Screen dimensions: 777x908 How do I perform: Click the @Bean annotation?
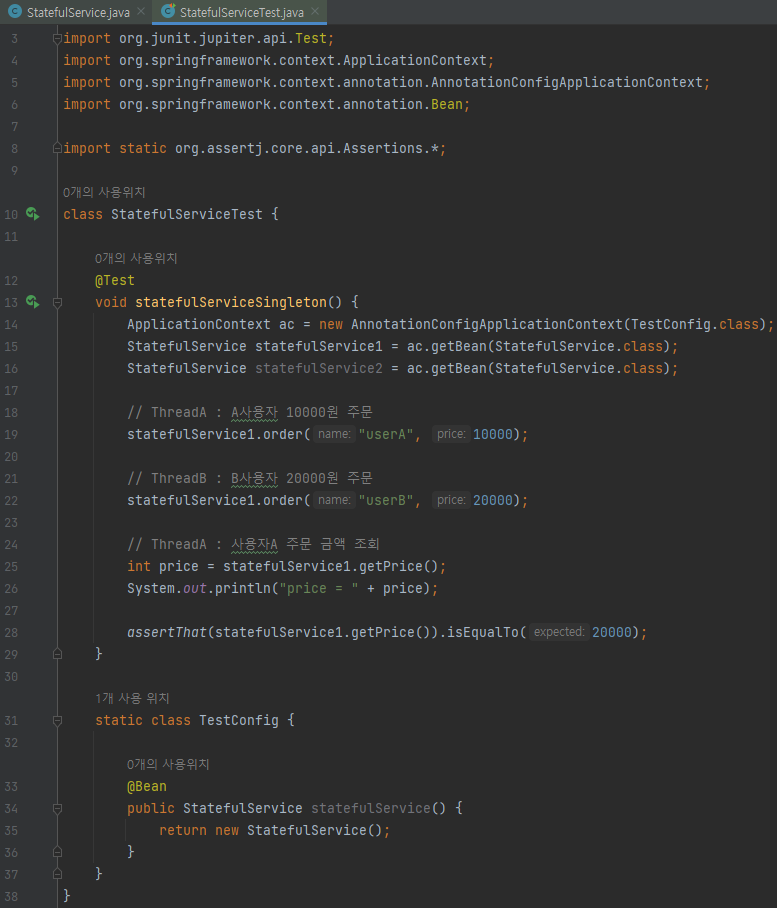[146, 786]
